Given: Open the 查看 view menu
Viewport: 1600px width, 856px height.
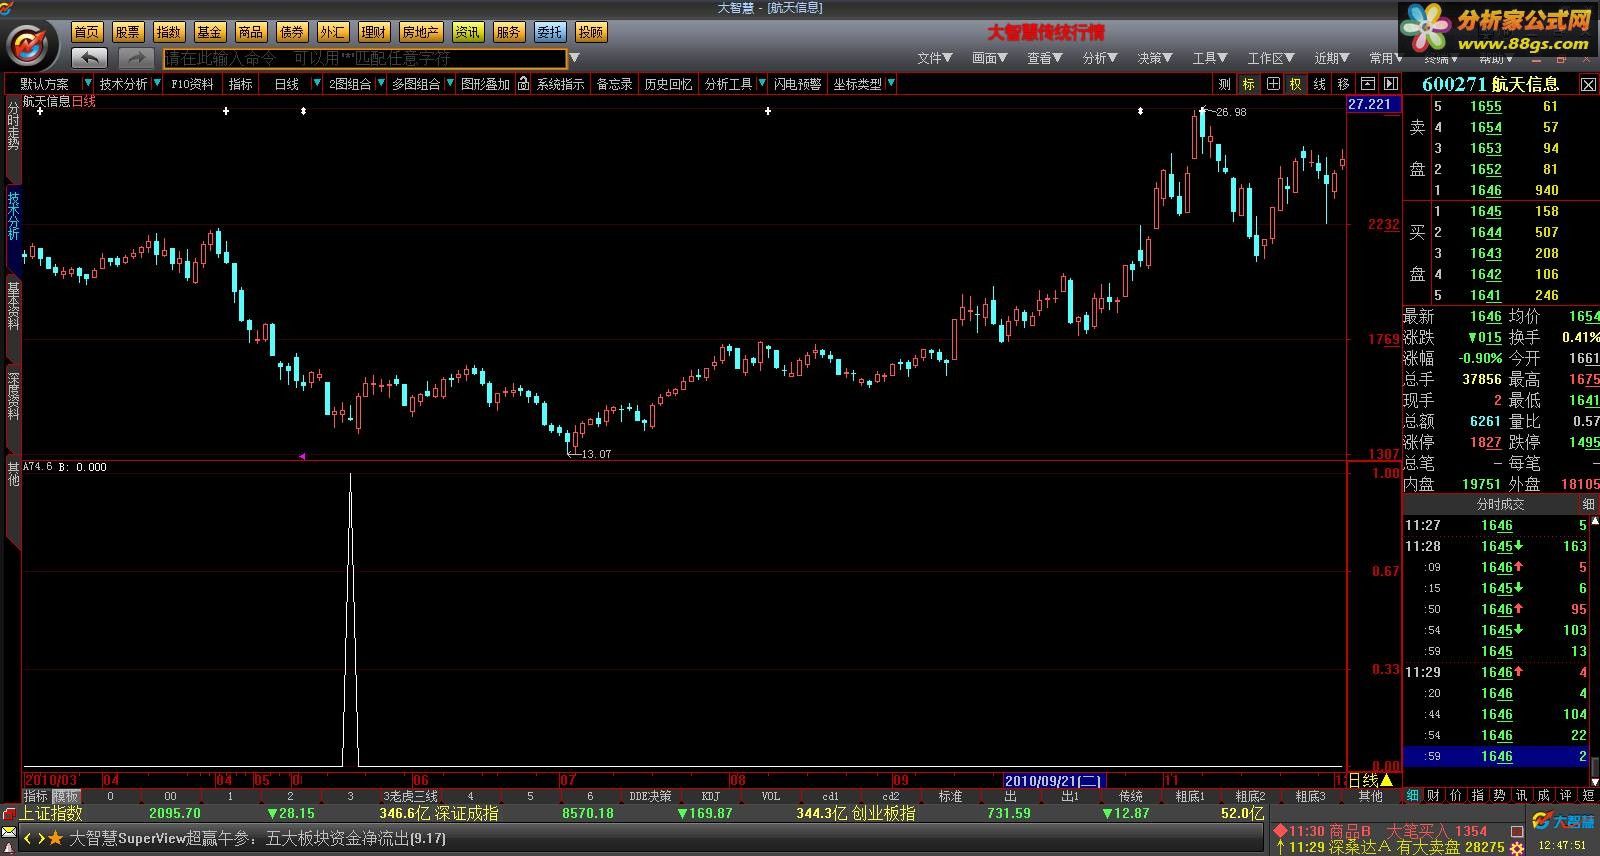Looking at the screenshot, I should point(1044,58).
